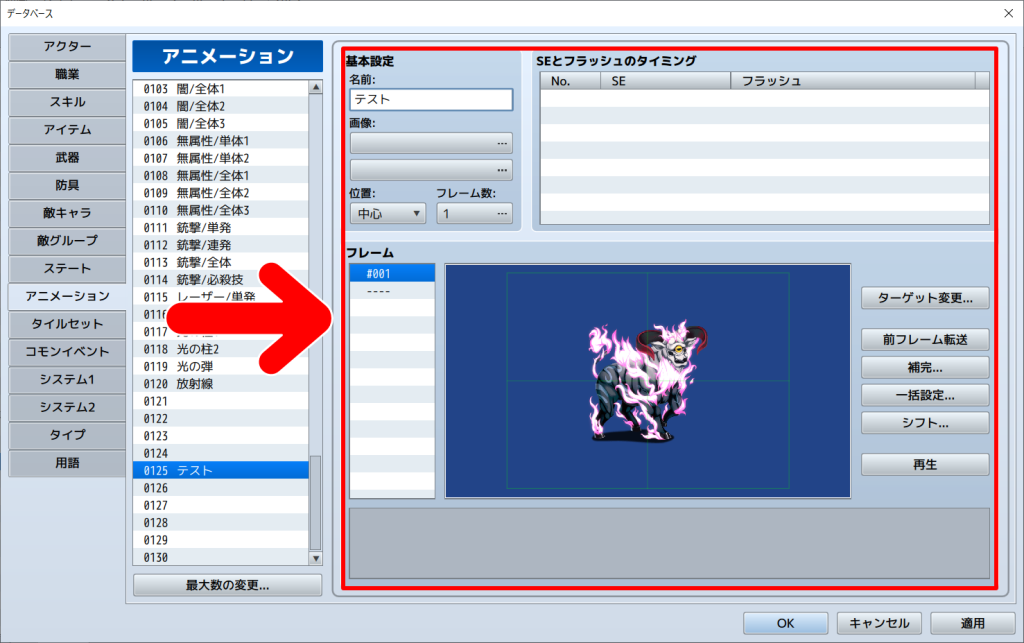Click the 名前 input field
The image size is (1024, 643).
click(431, 99)
